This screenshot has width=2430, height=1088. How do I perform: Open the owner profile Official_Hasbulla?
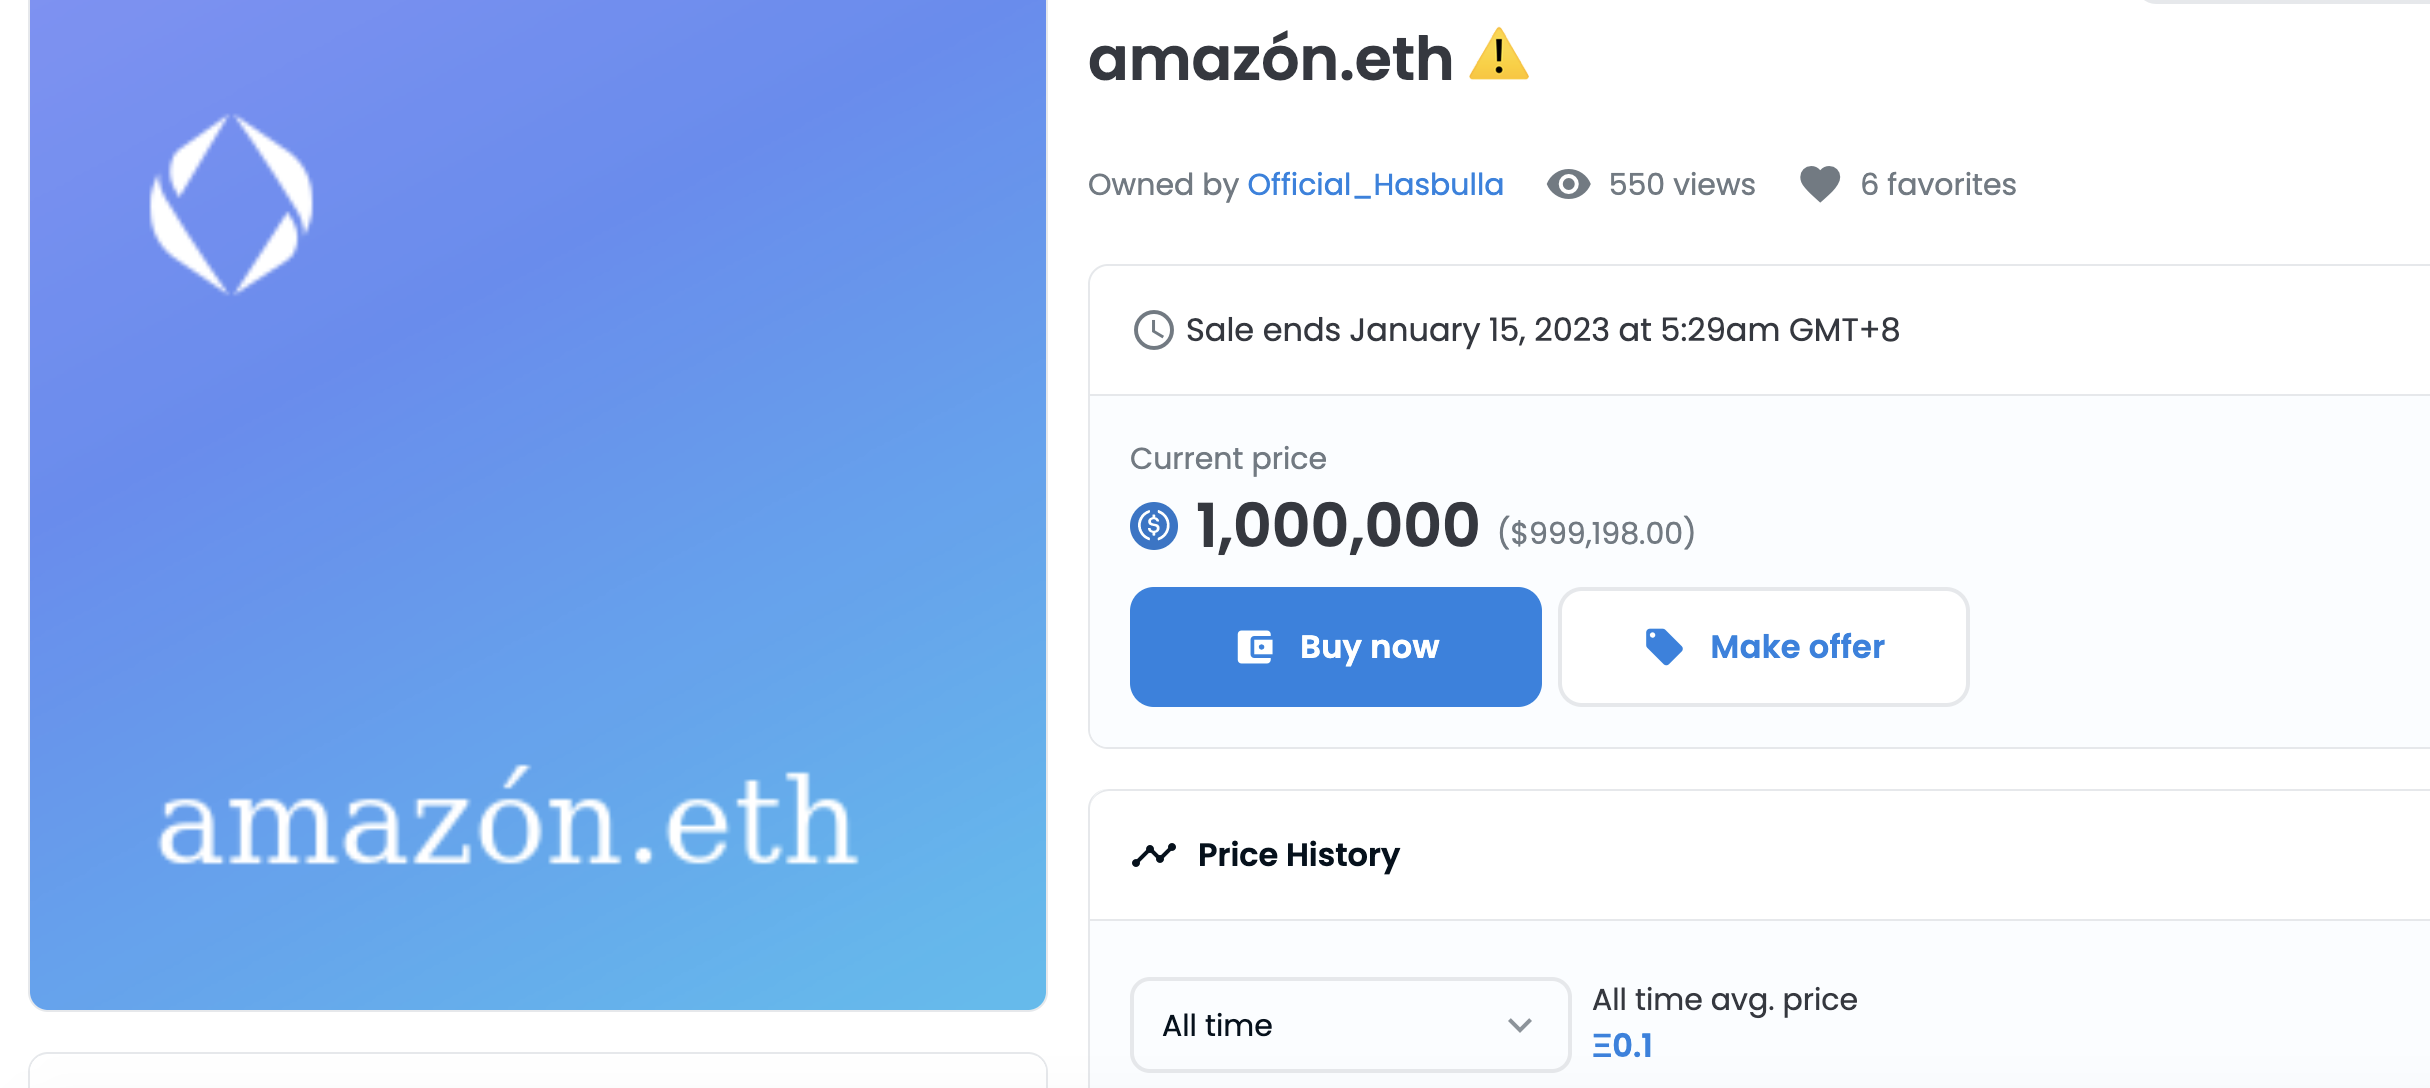click(1375, 184)
